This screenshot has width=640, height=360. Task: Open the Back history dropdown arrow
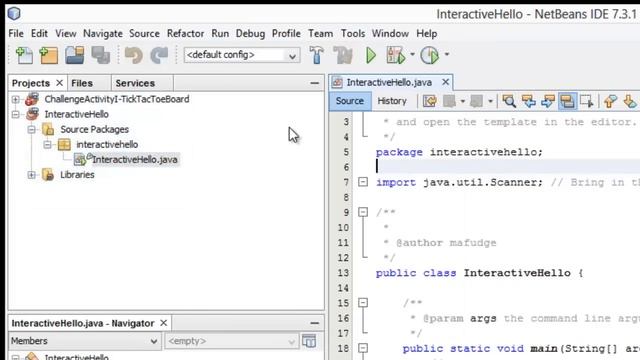[462, 101]
